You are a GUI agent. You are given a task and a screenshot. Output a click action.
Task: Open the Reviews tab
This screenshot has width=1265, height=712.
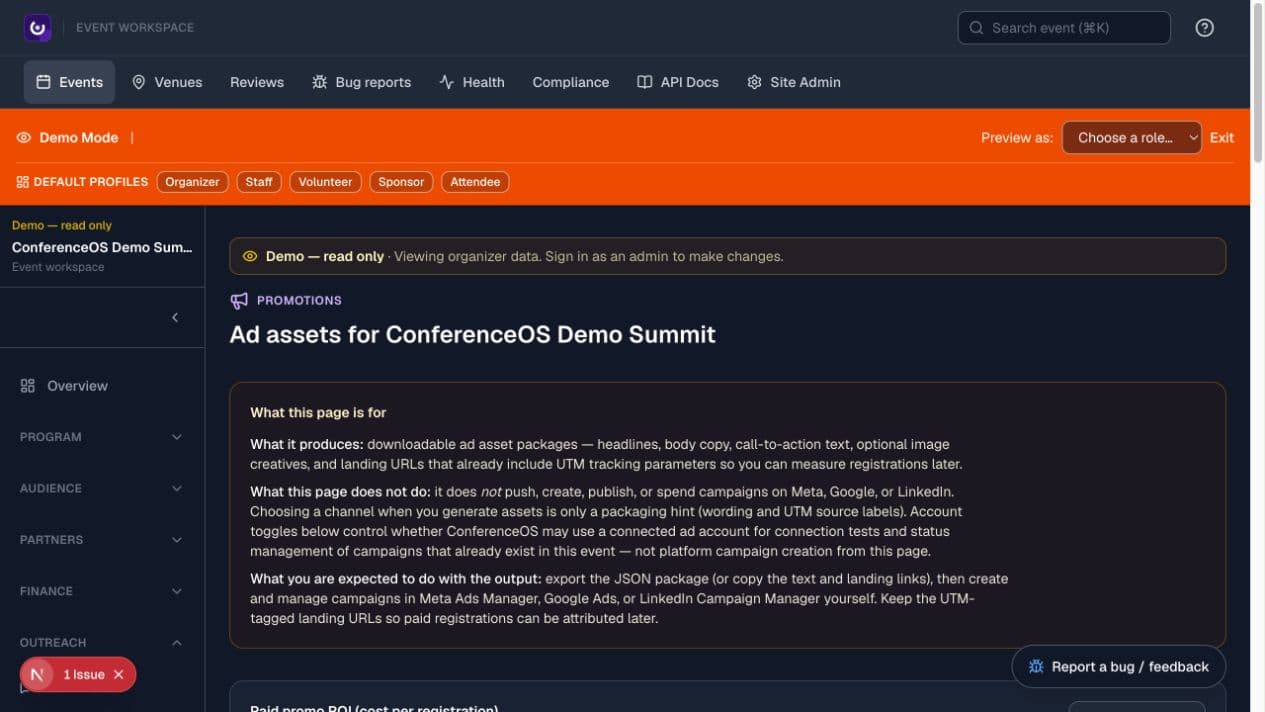[257, 82]
